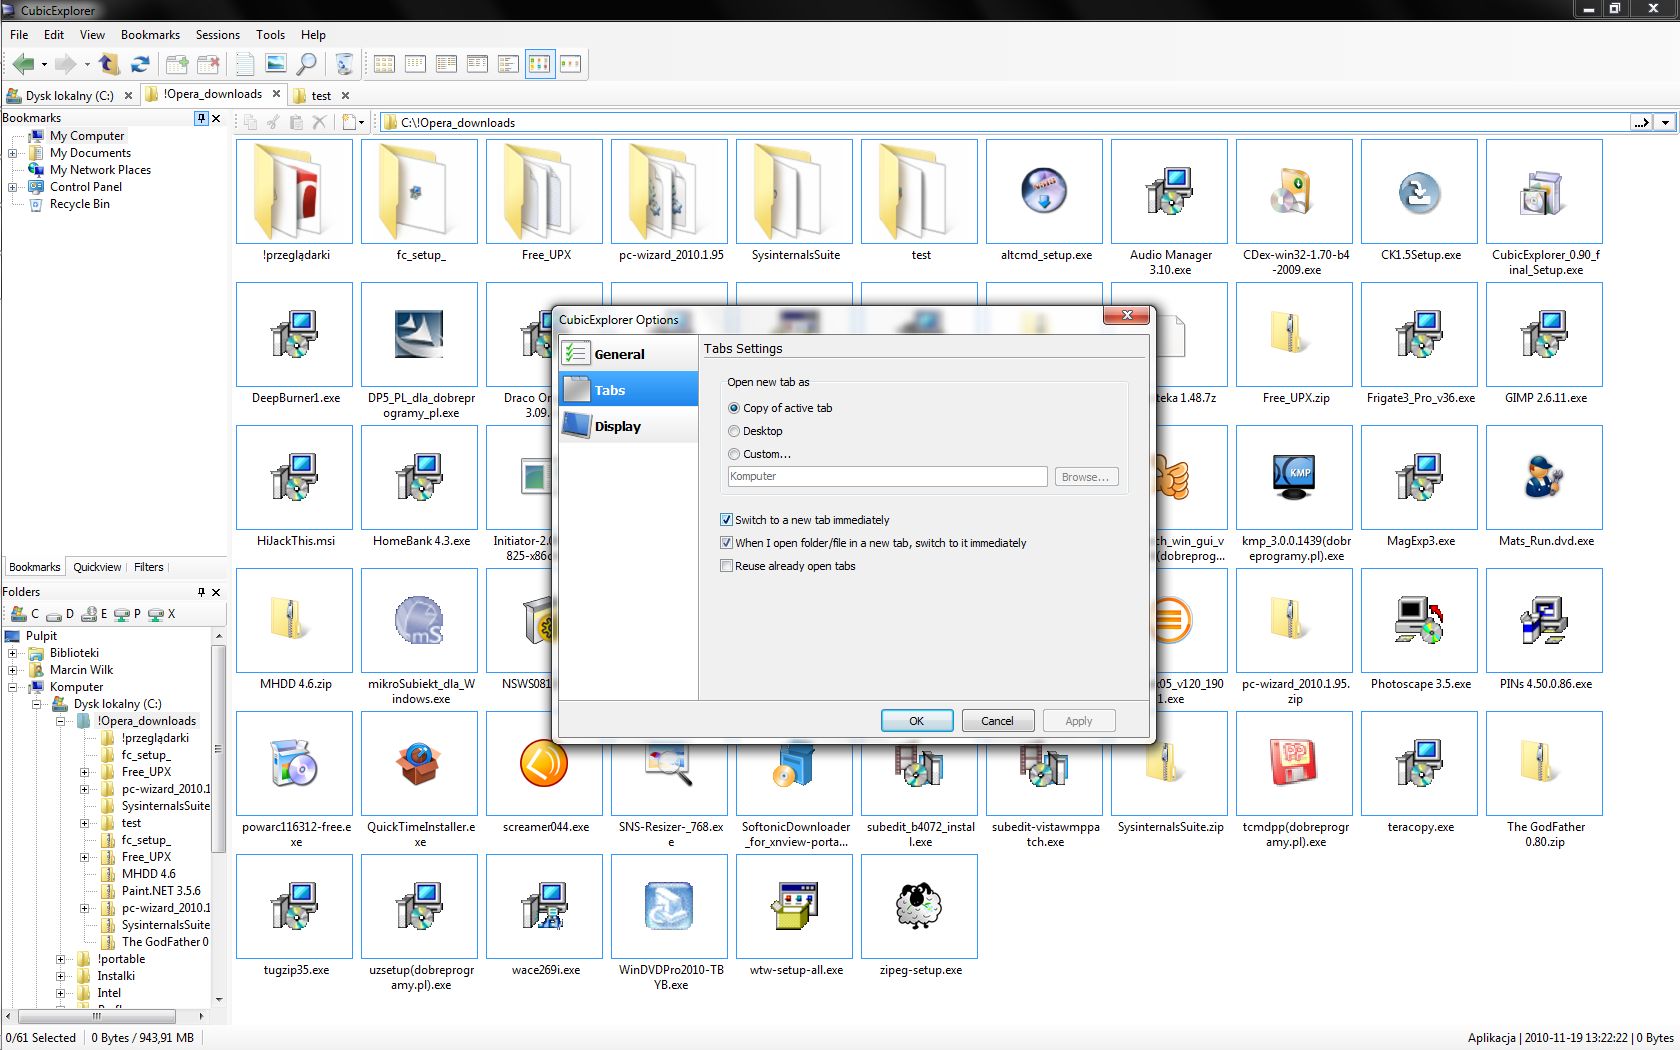Select the 'Desktop' radio option

click(755, 431)
